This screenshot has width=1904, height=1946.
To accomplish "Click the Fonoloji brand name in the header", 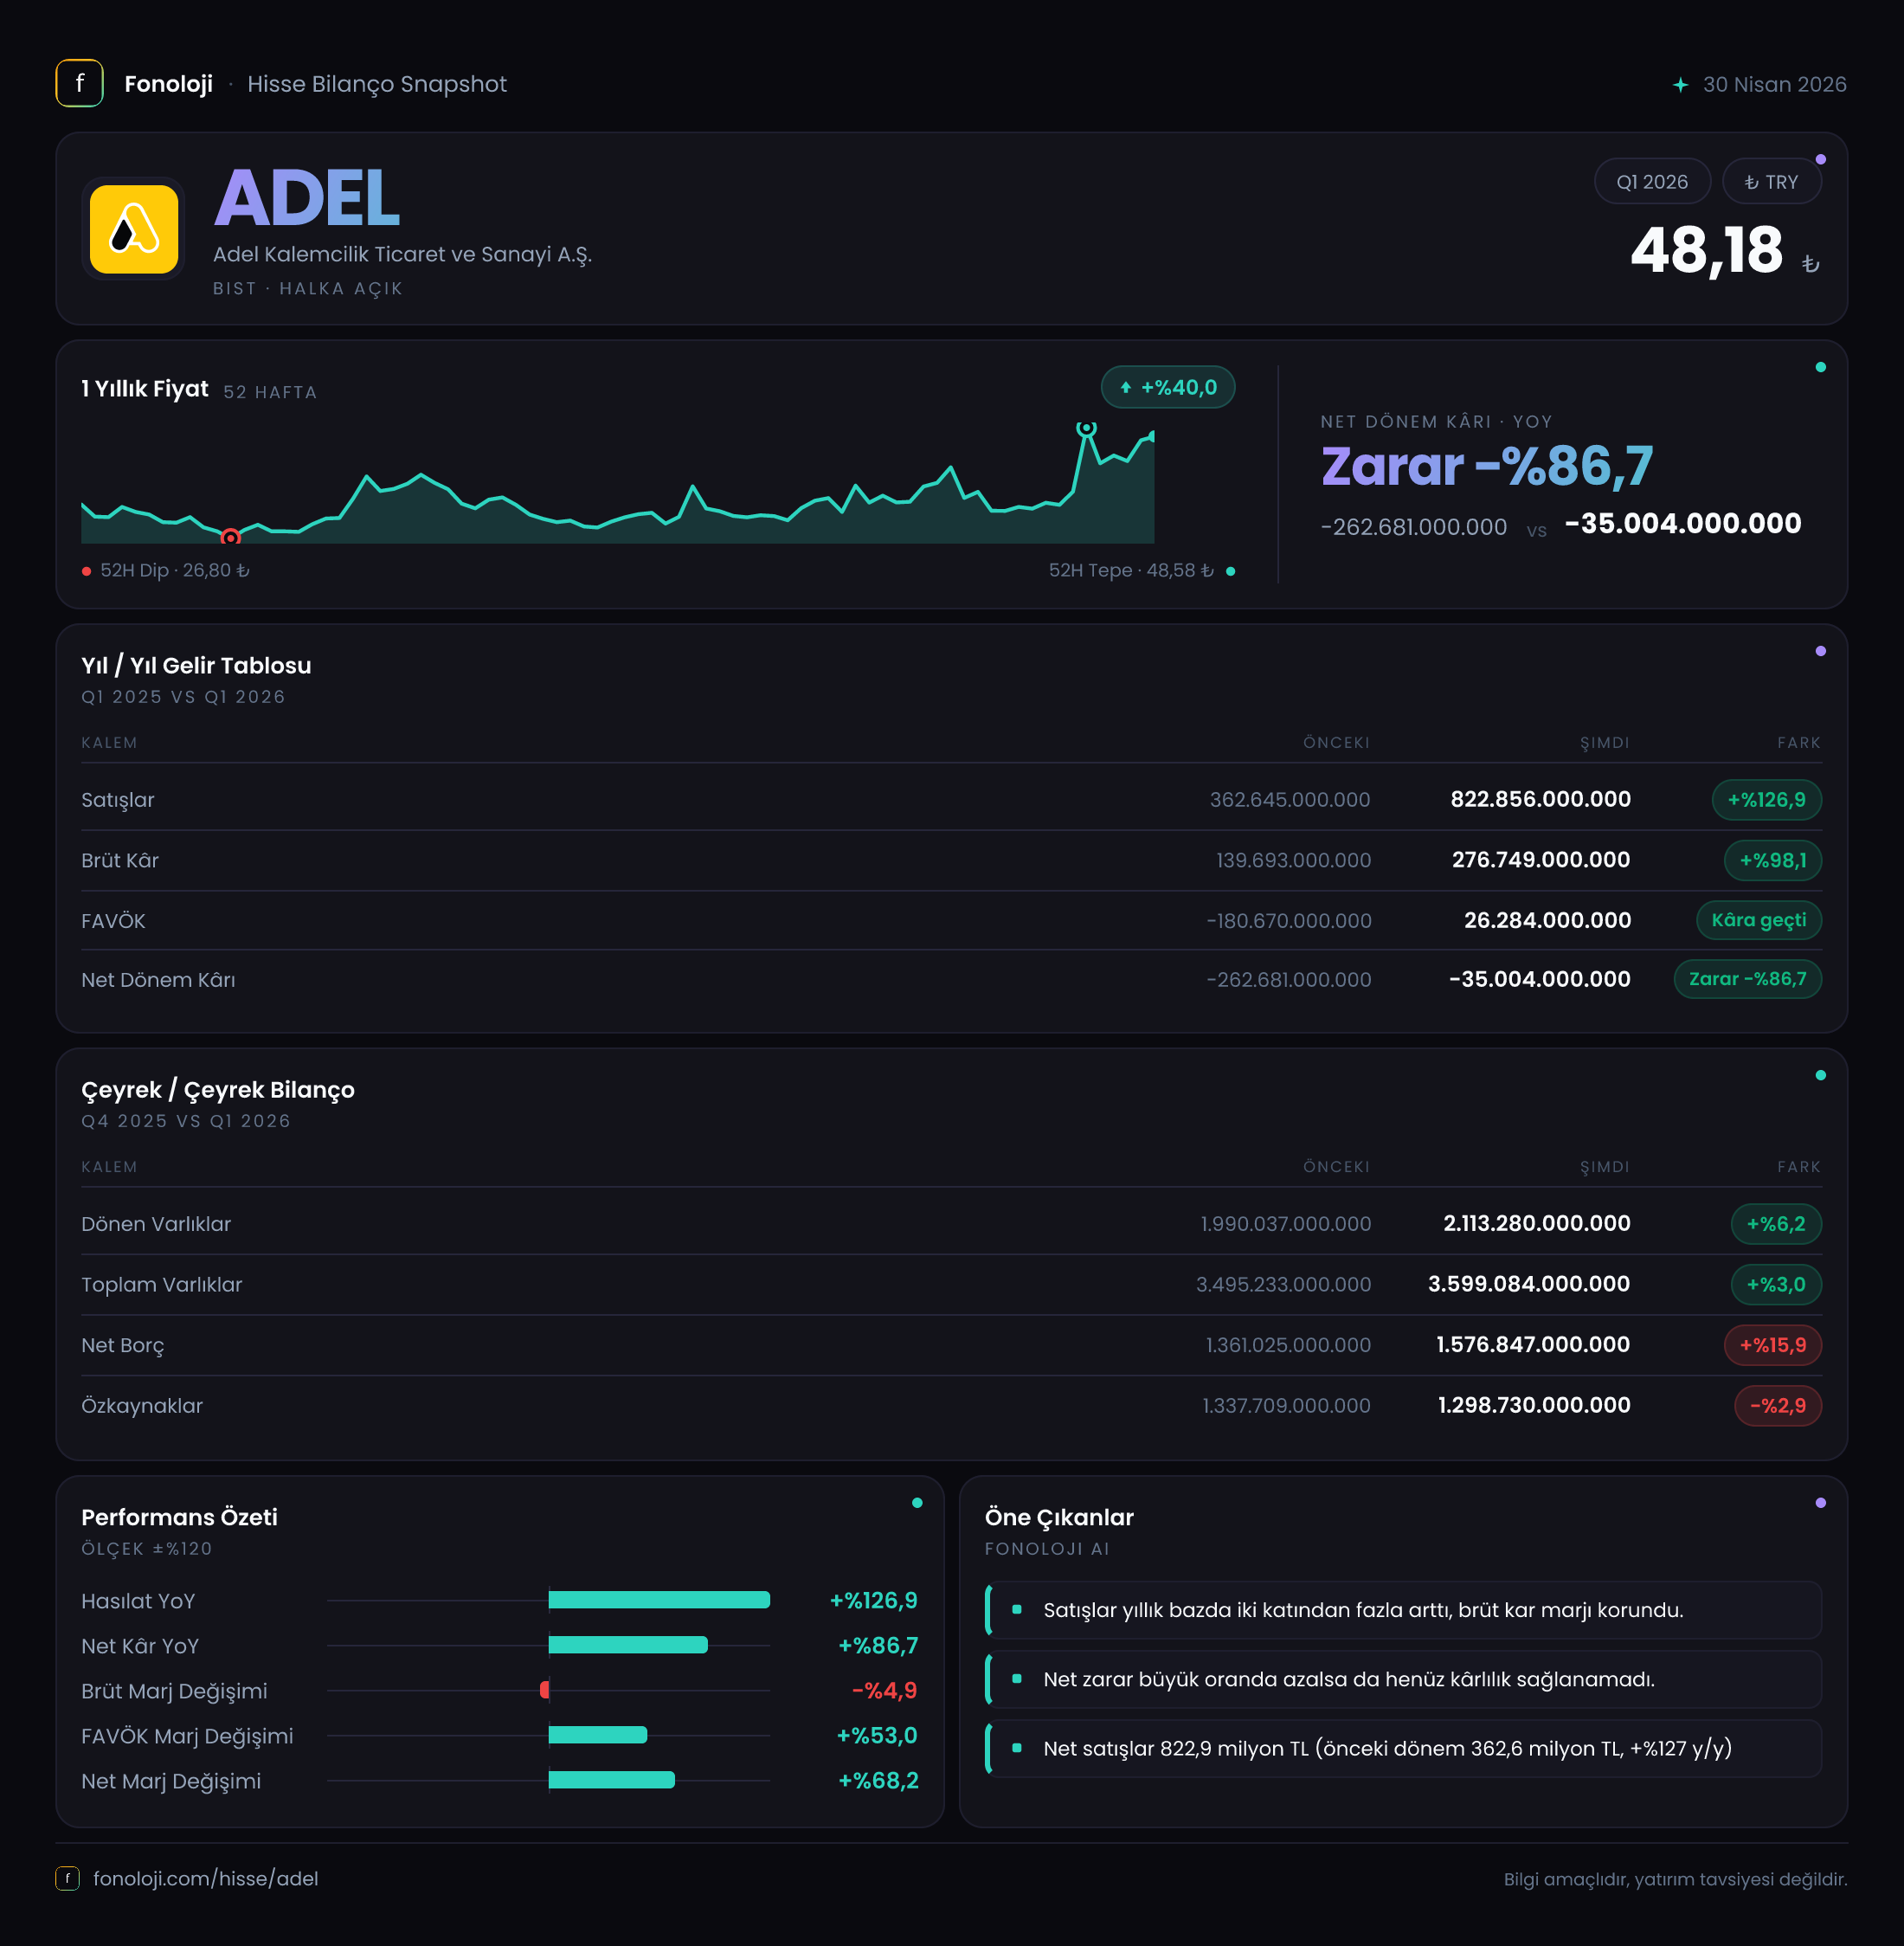I will (x=168, y=84).
